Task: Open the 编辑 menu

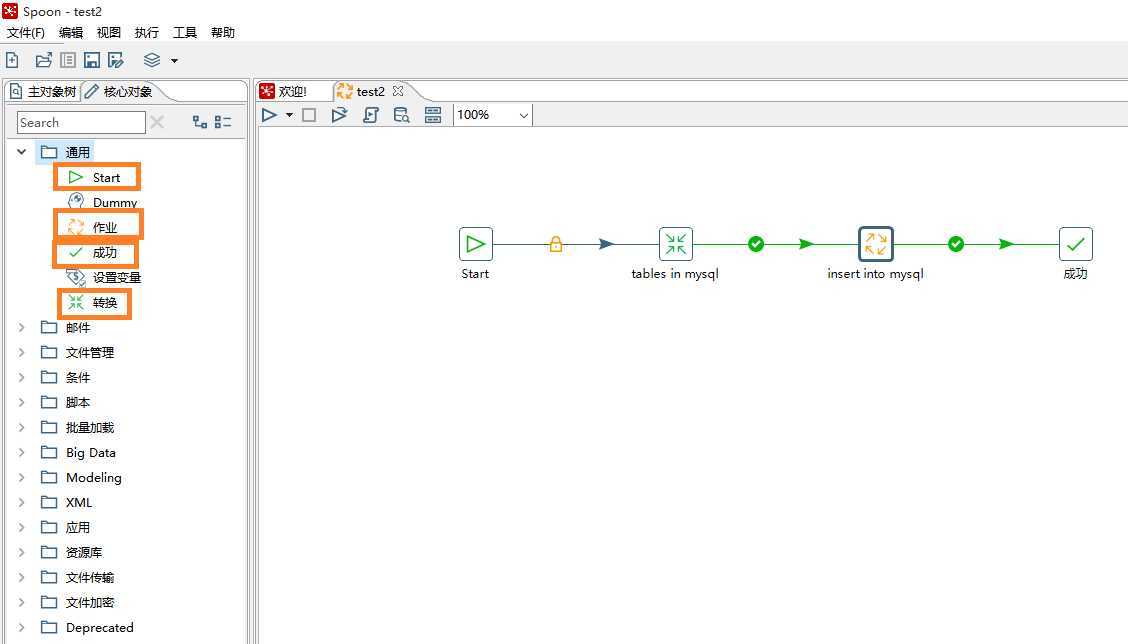Action: click(70, 32)
